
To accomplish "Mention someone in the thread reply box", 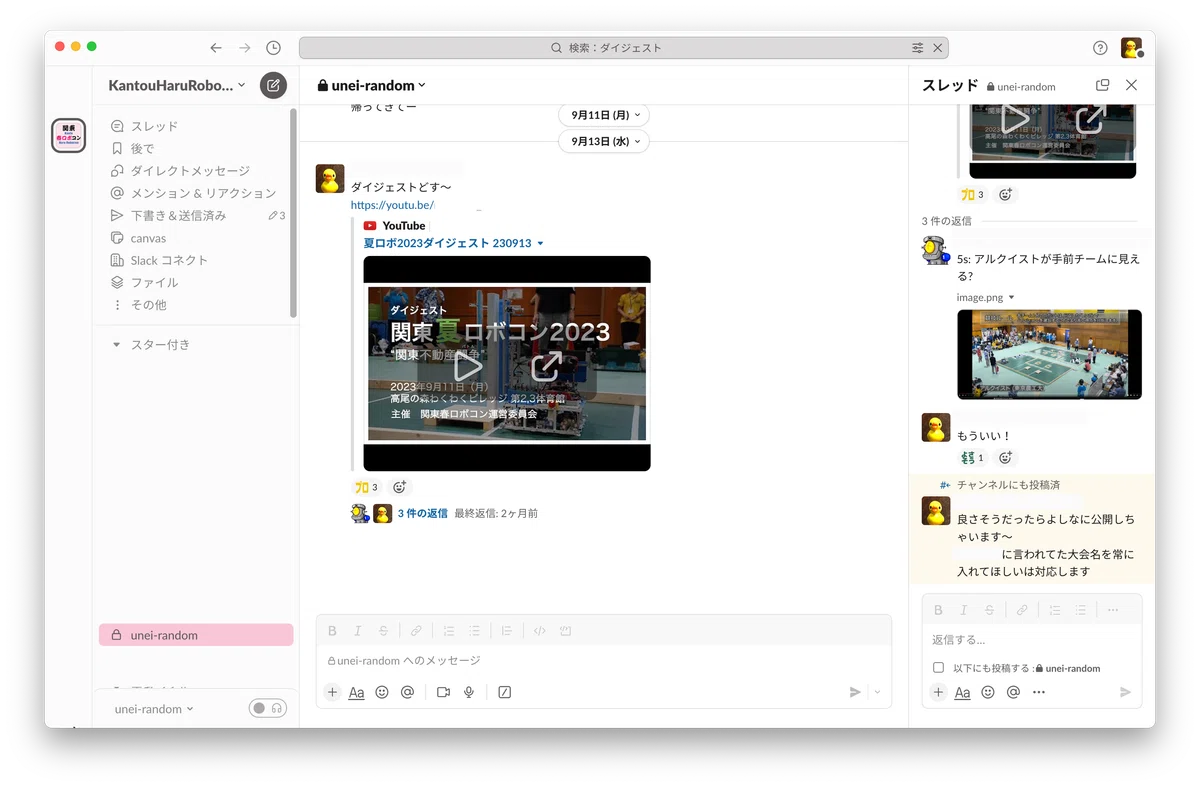I will [x=1013, y=692].
